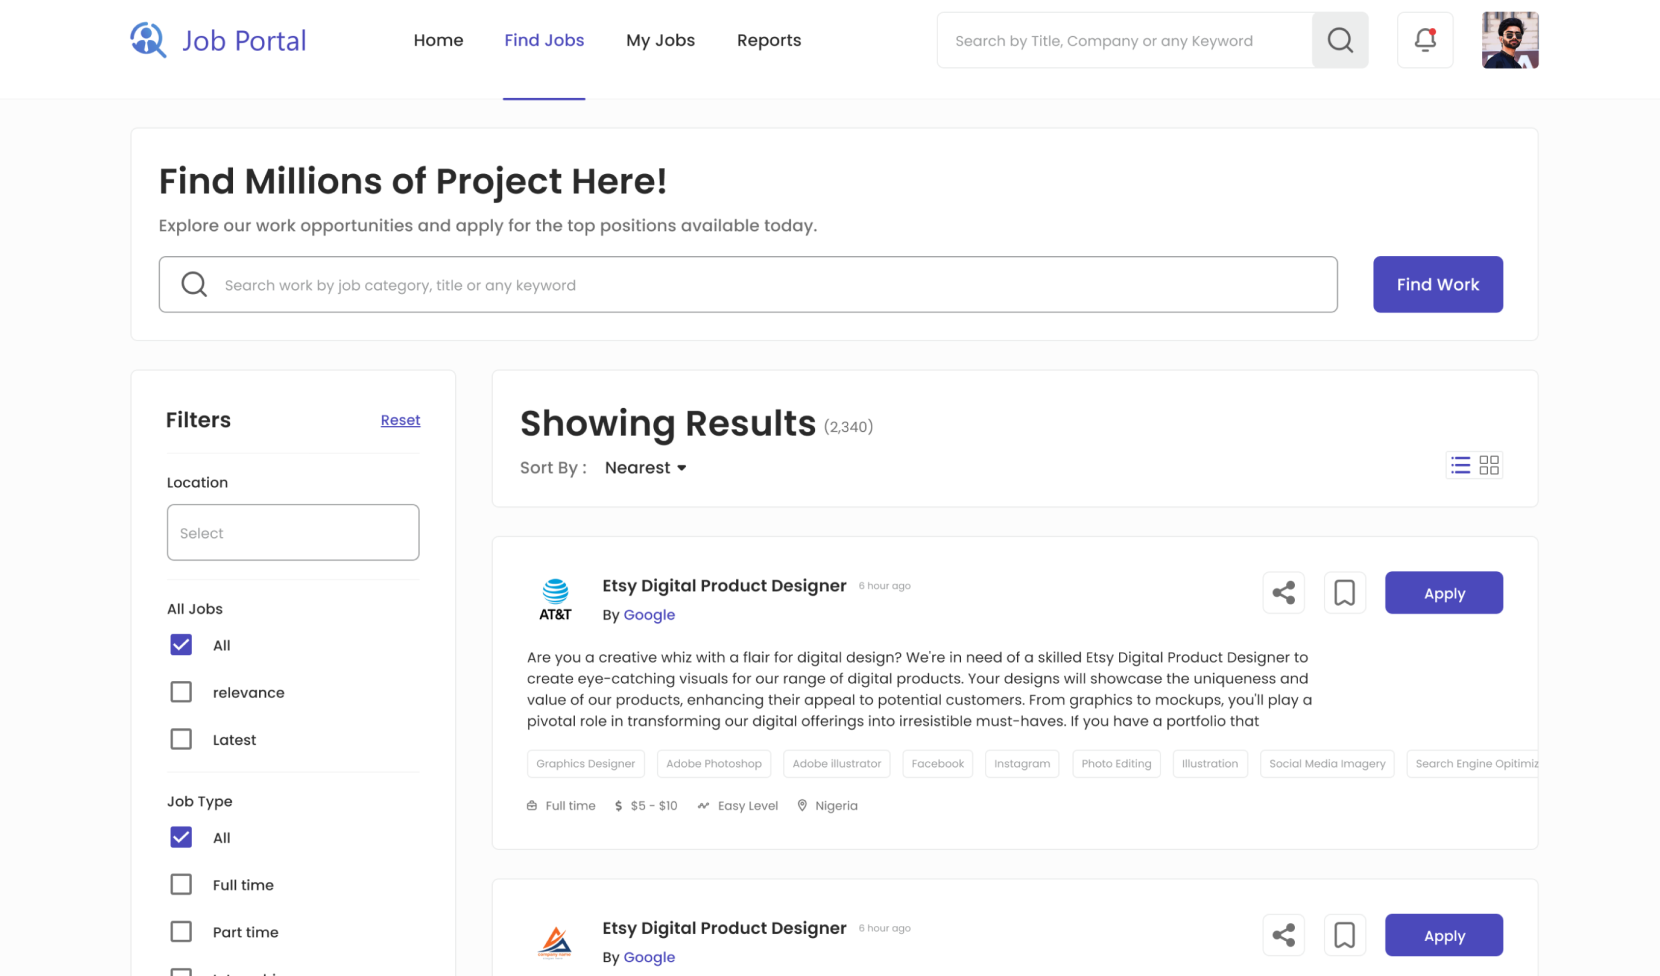Open the Location select dropdown

[x=293, y=532]
